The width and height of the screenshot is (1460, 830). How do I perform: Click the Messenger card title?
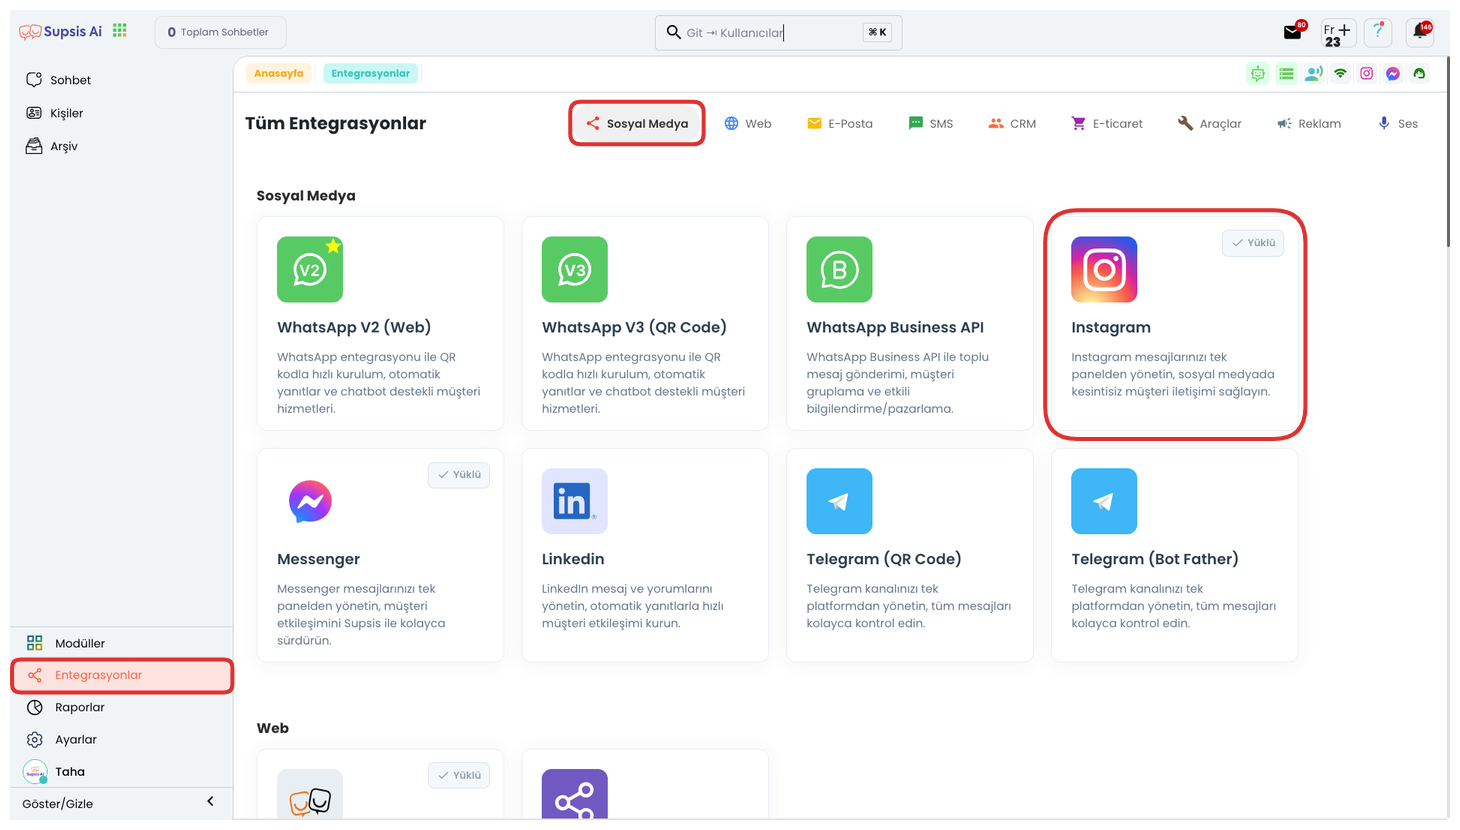point(318,559)
